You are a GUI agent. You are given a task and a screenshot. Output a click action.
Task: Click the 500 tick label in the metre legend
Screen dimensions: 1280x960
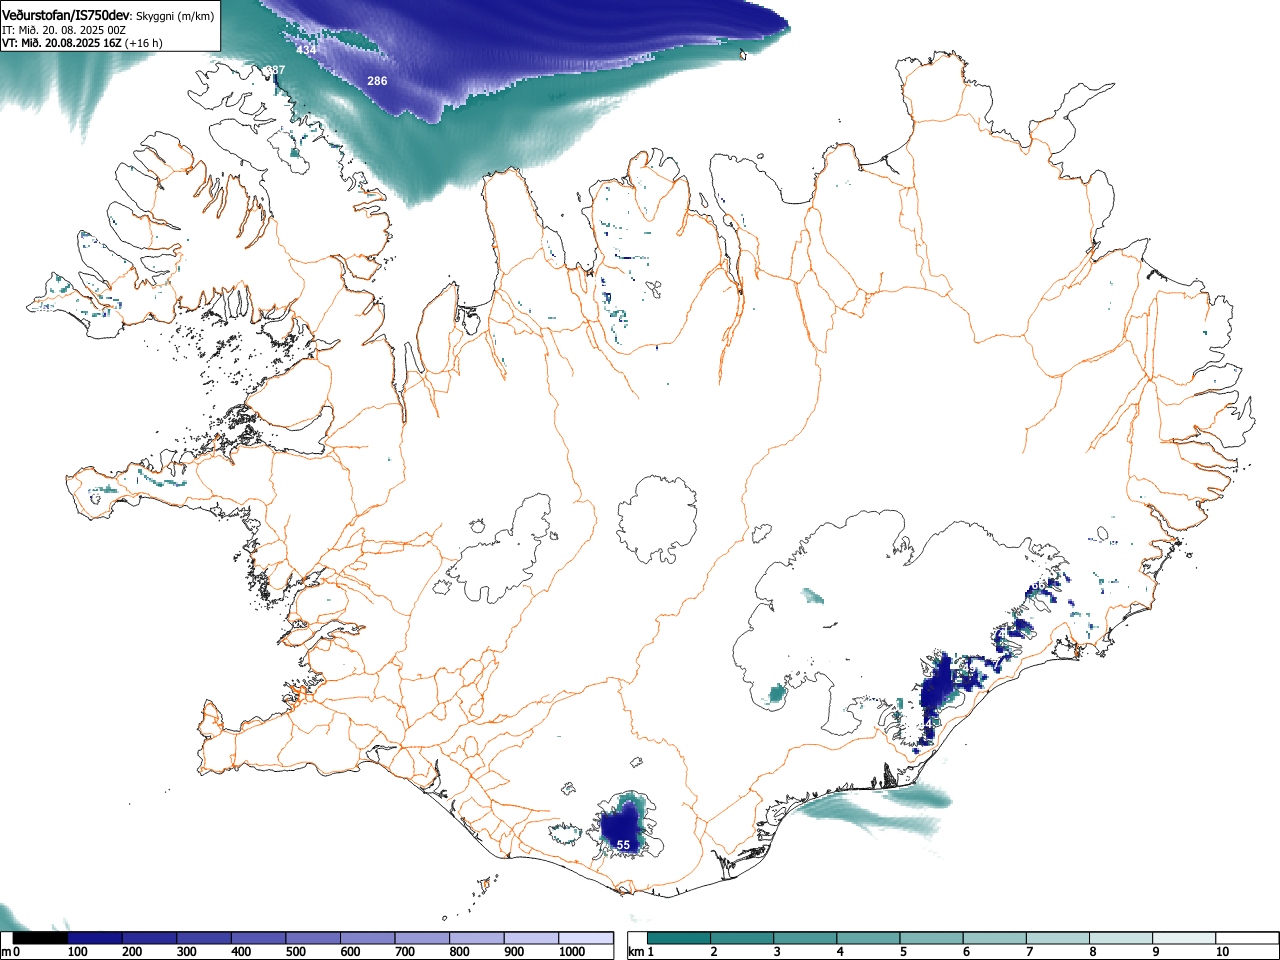(x=295, y=952)
